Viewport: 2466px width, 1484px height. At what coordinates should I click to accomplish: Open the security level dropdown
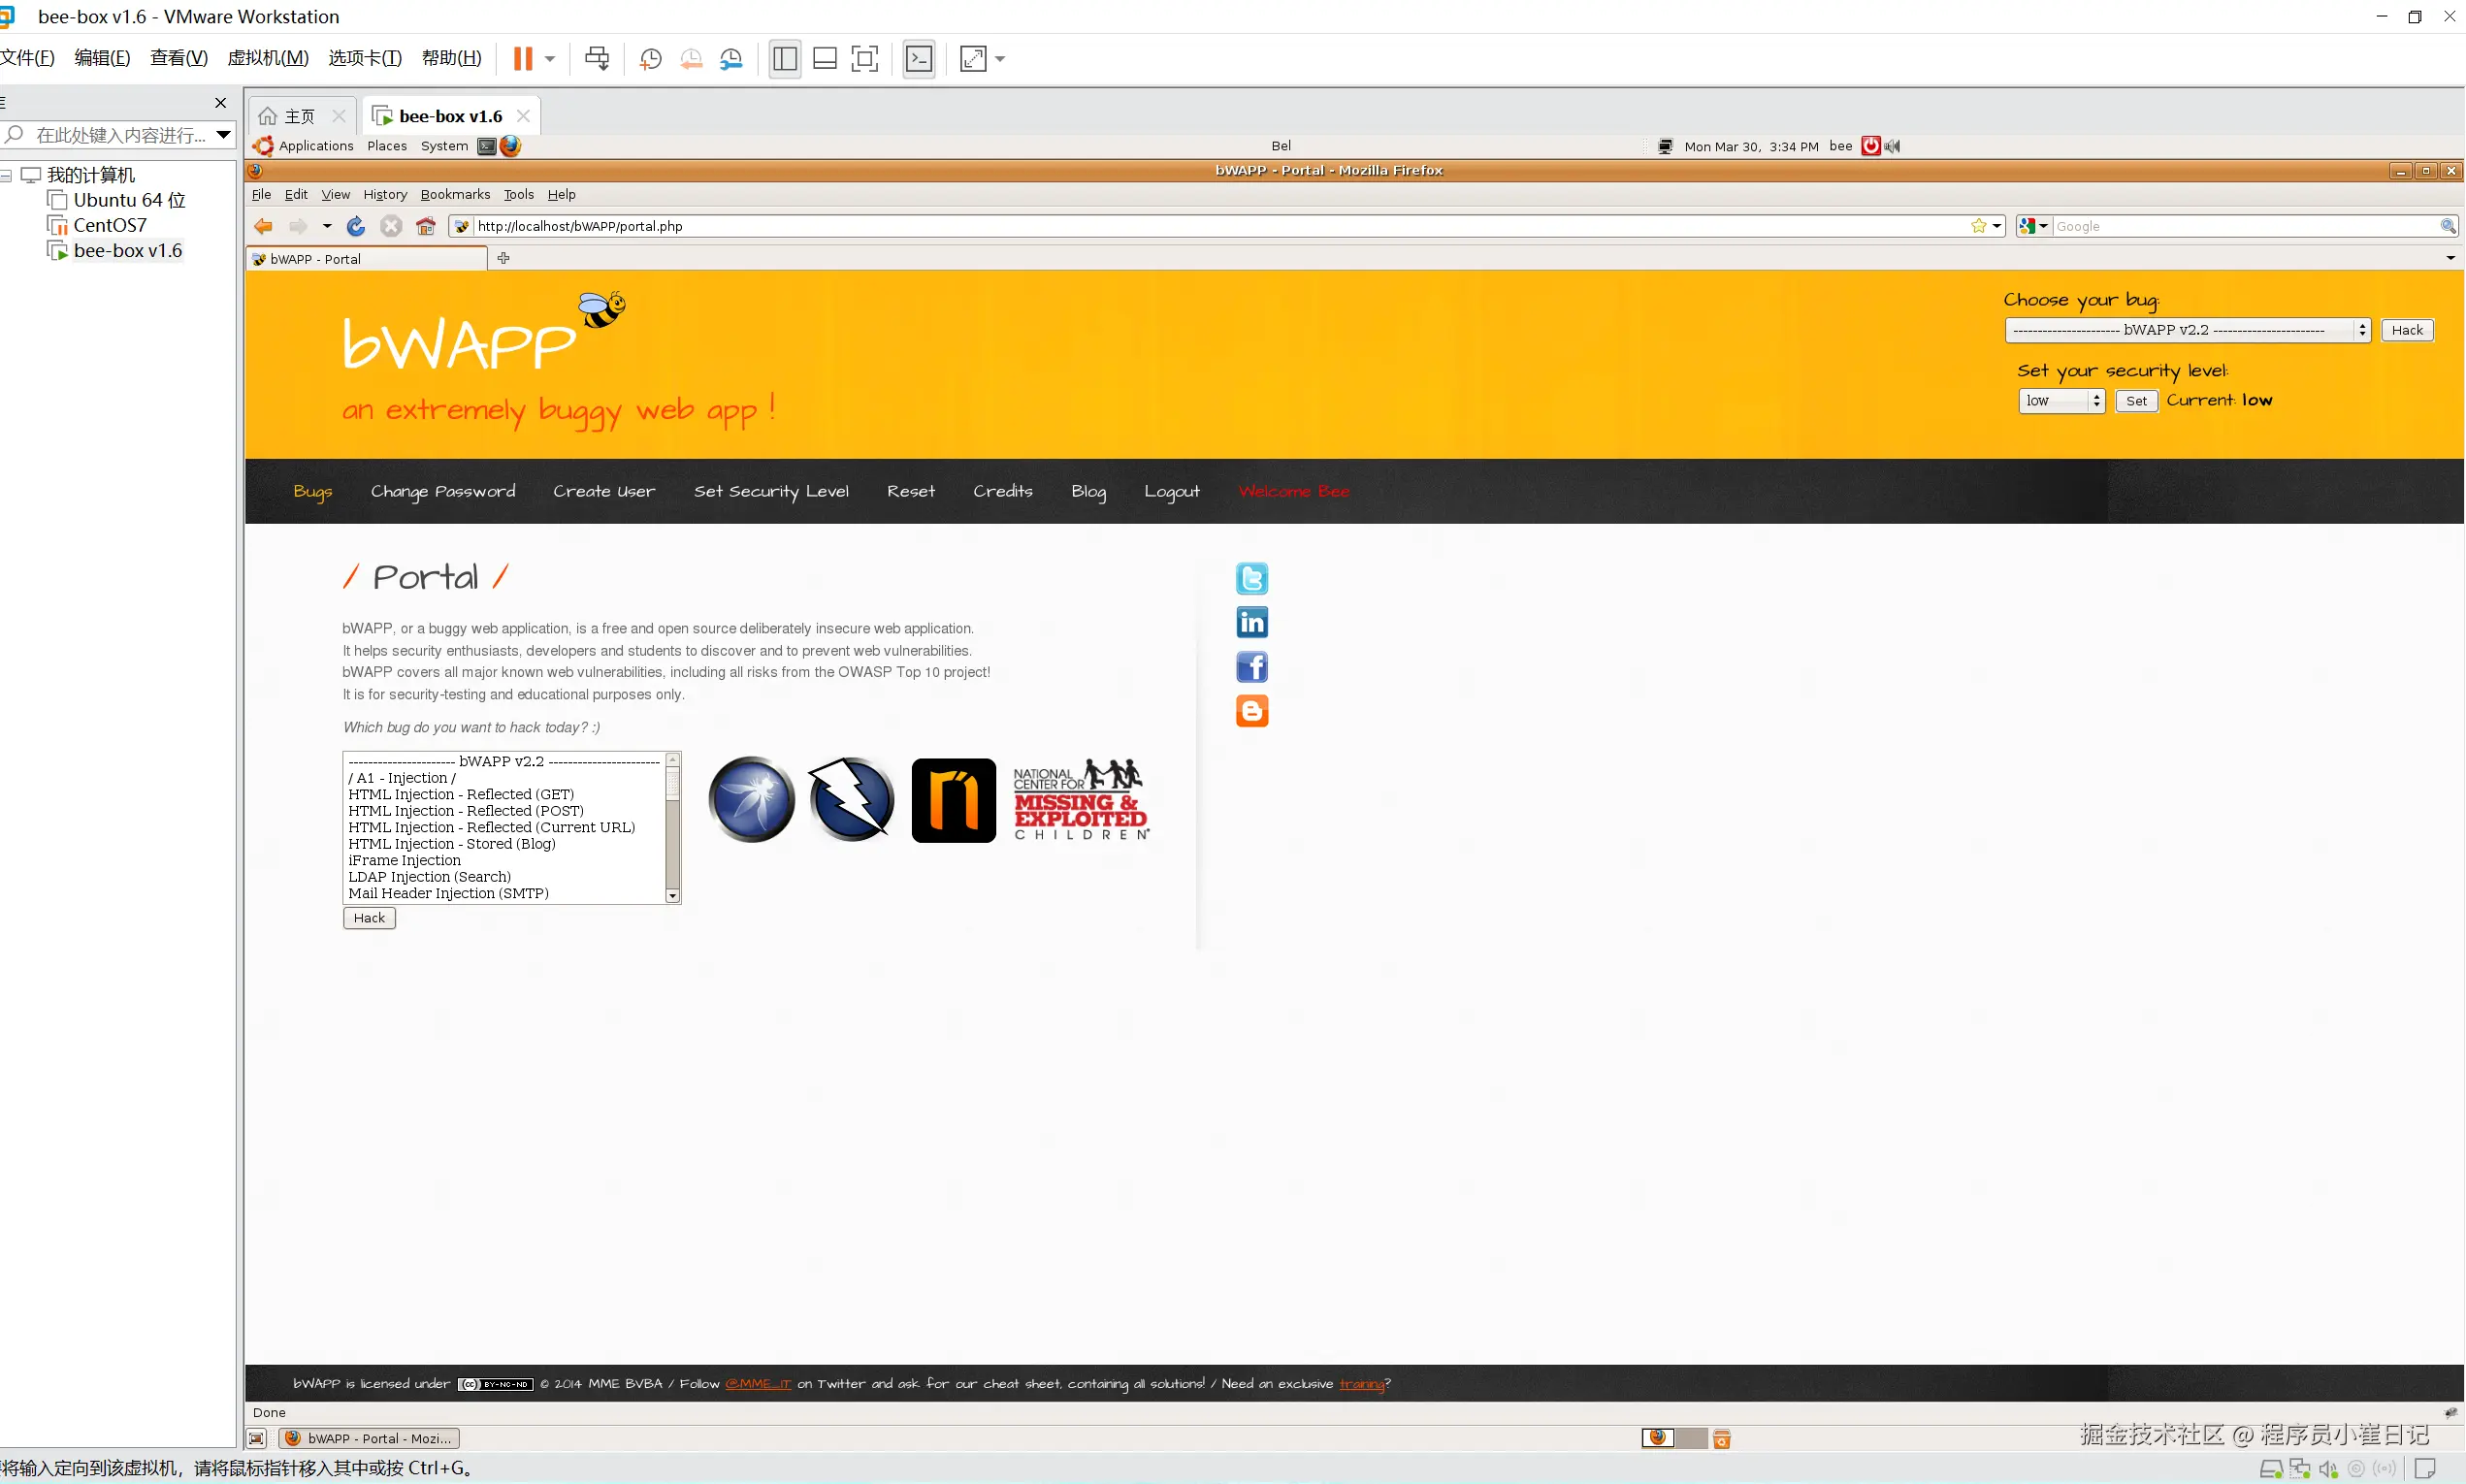coord(2061,401)
